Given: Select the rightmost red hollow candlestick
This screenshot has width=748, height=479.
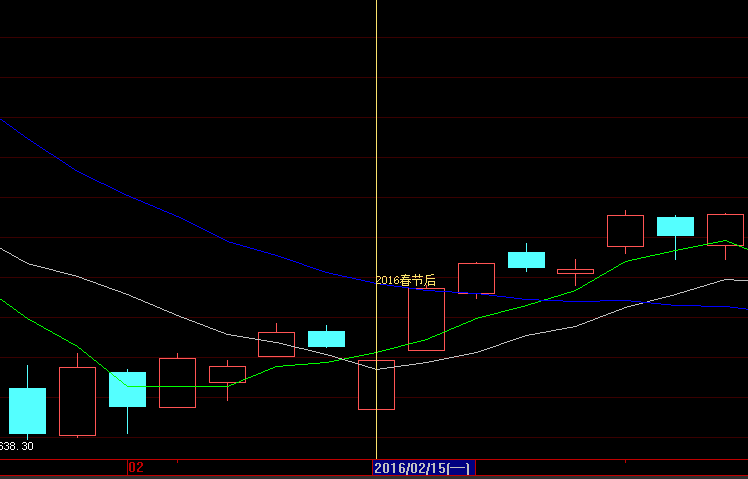Looking at the screenshot, I should [x=725, y=230].
